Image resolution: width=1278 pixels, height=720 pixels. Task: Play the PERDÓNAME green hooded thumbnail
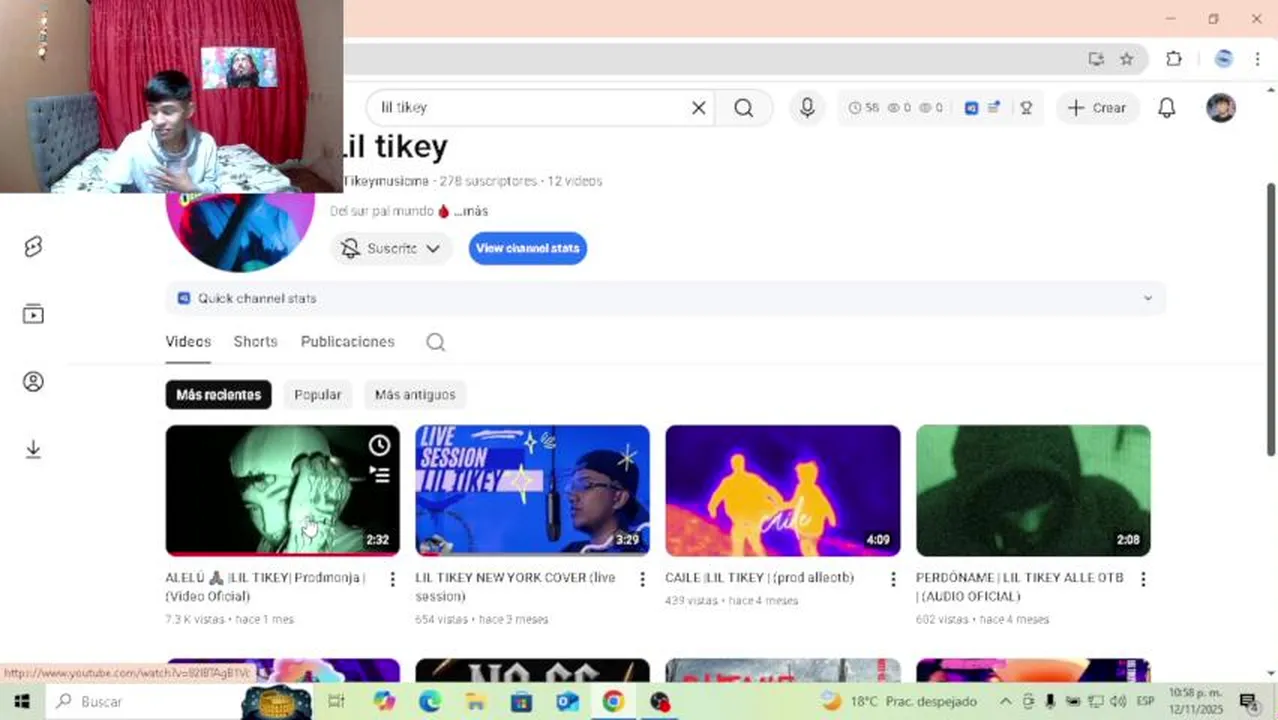tap(1033, 490)
